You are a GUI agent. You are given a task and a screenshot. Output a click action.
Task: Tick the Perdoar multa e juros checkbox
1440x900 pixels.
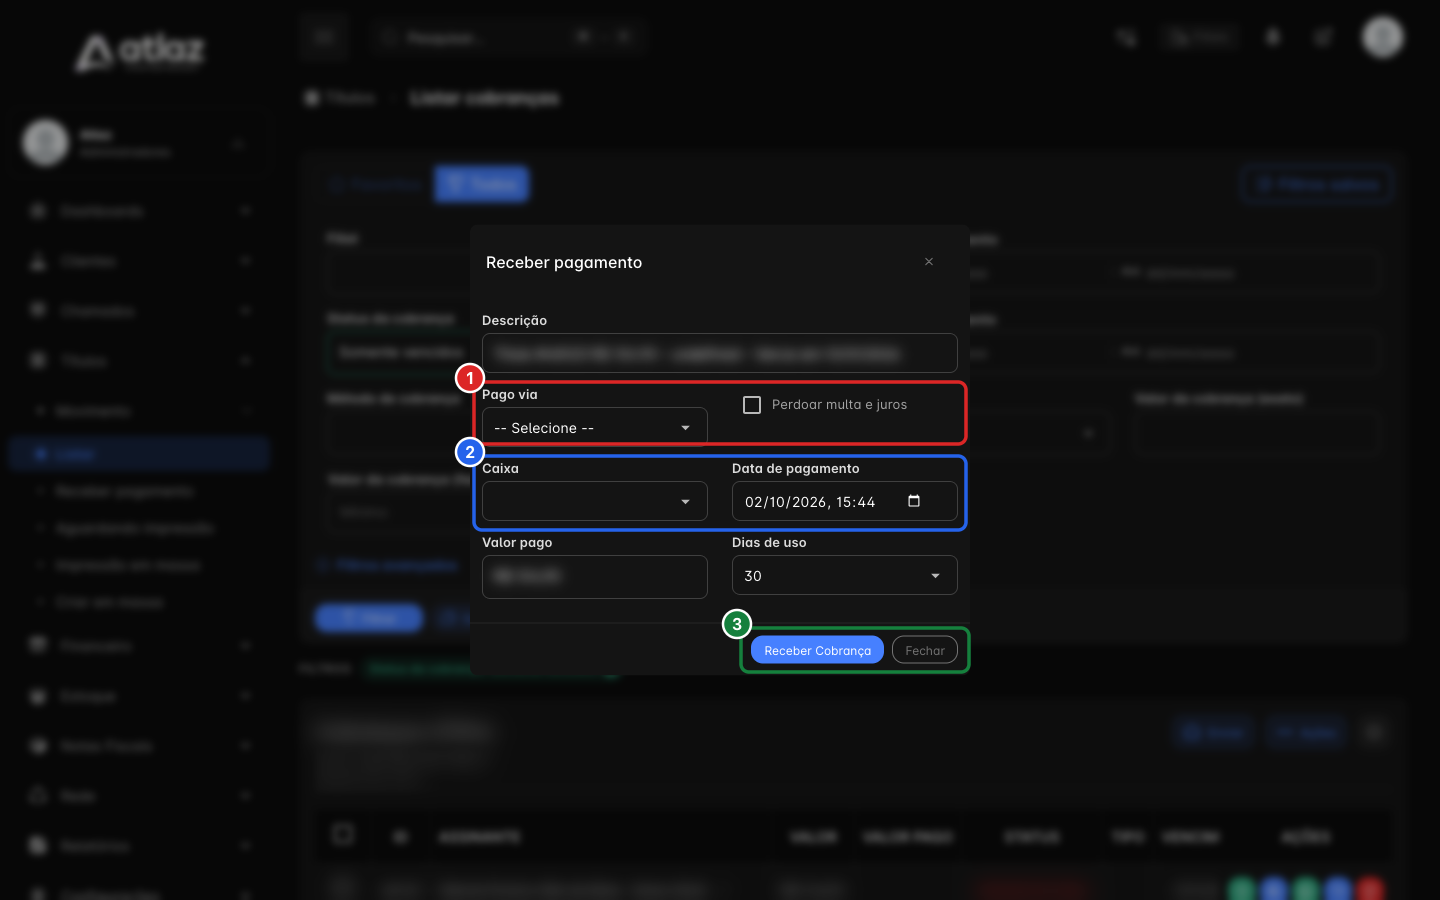(752, 405)
